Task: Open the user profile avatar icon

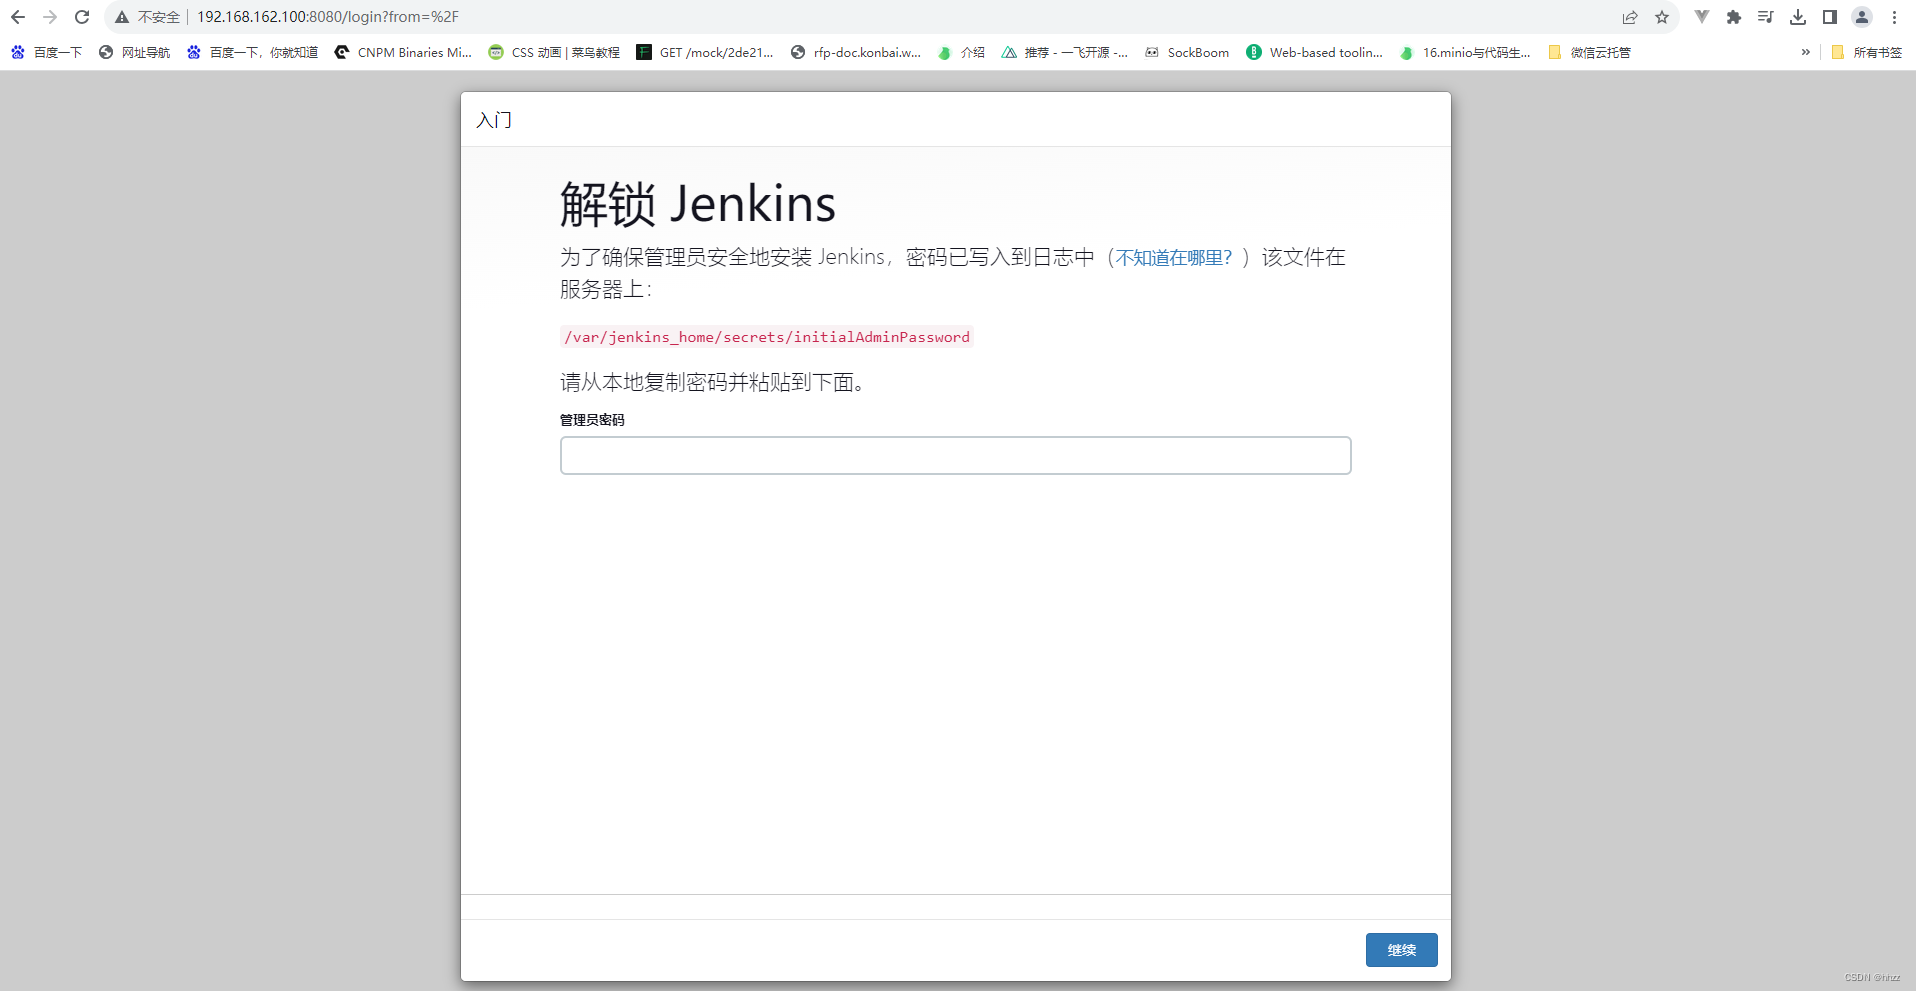Action: 1862,17
